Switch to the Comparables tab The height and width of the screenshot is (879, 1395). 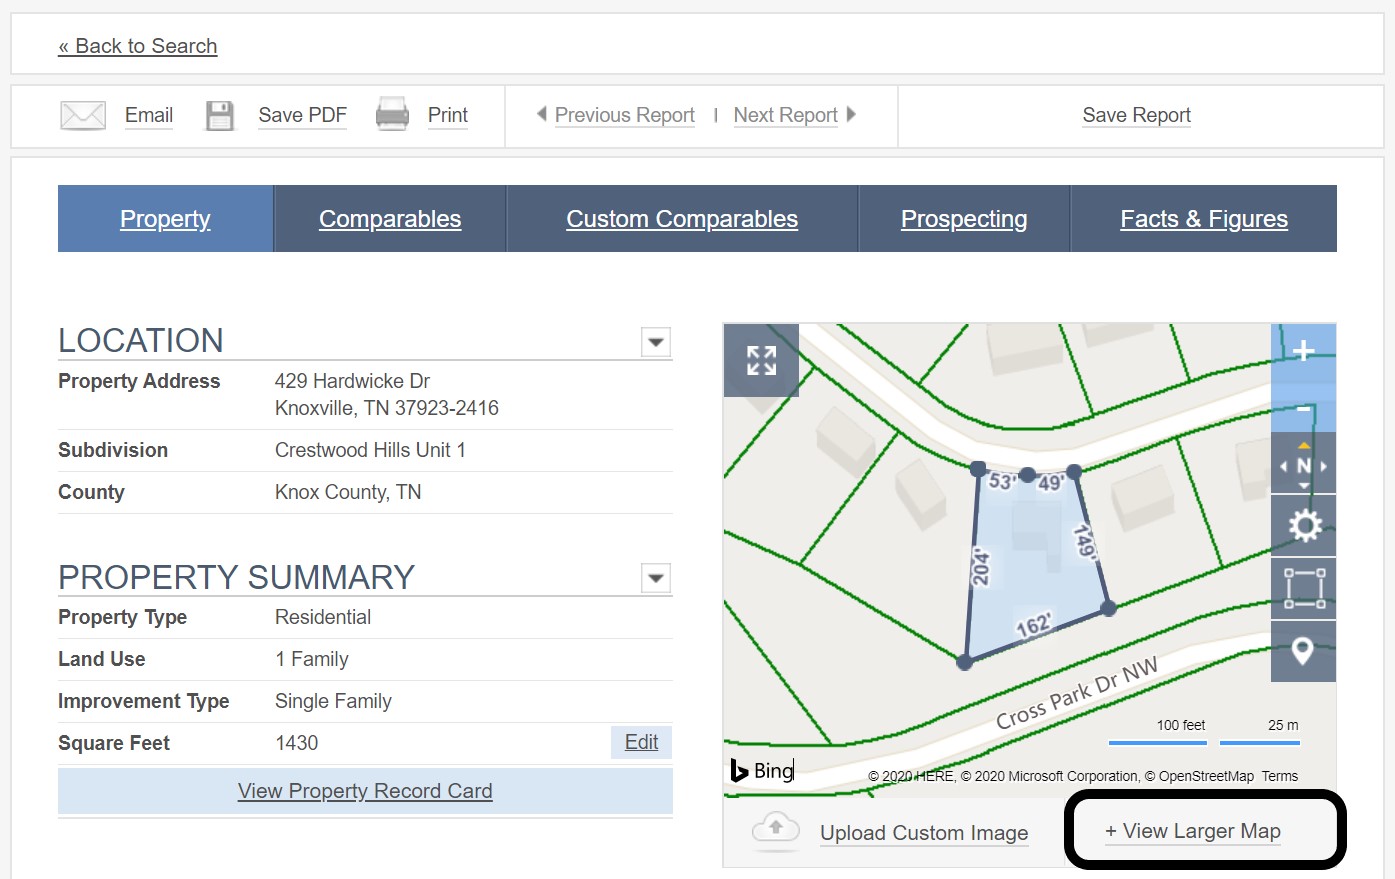[389, 218]
